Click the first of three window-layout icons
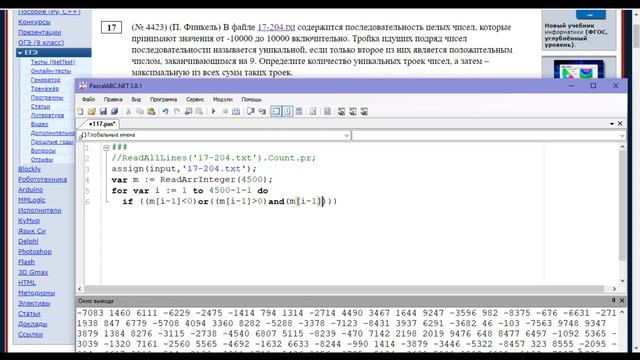The width and height of the screenshot is (640, 360). (x=341, y=111)
